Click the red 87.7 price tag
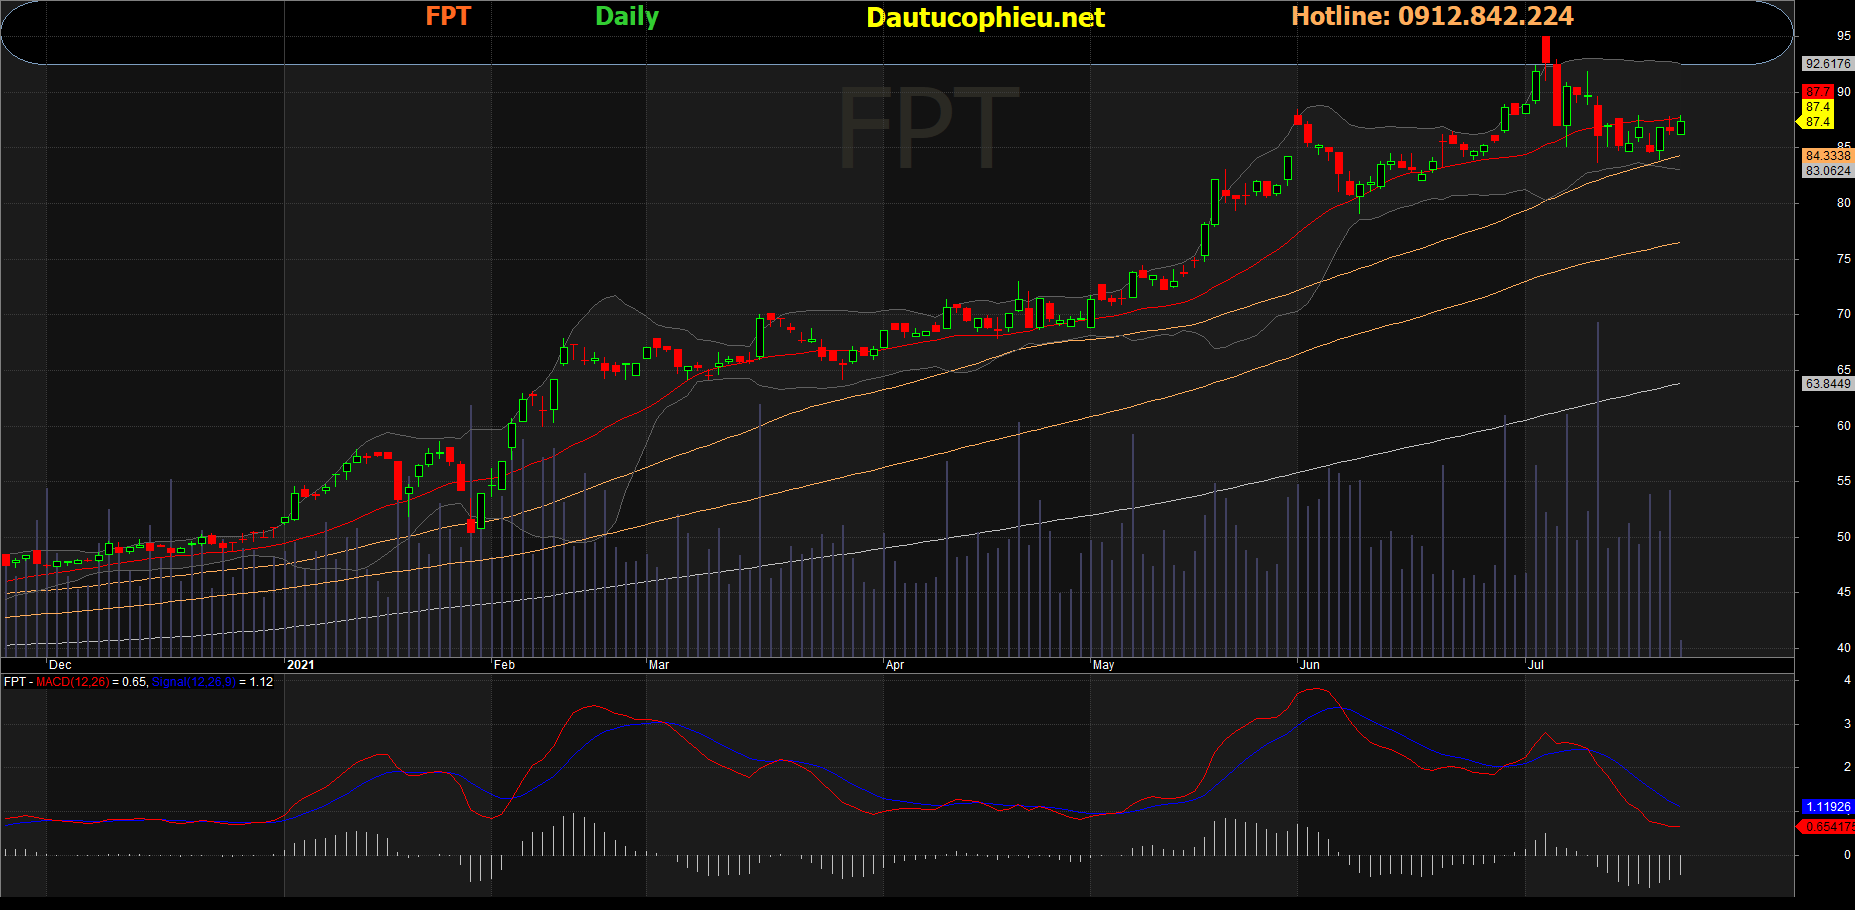Screen dimensions: 1855x910 coord(1817,92)
